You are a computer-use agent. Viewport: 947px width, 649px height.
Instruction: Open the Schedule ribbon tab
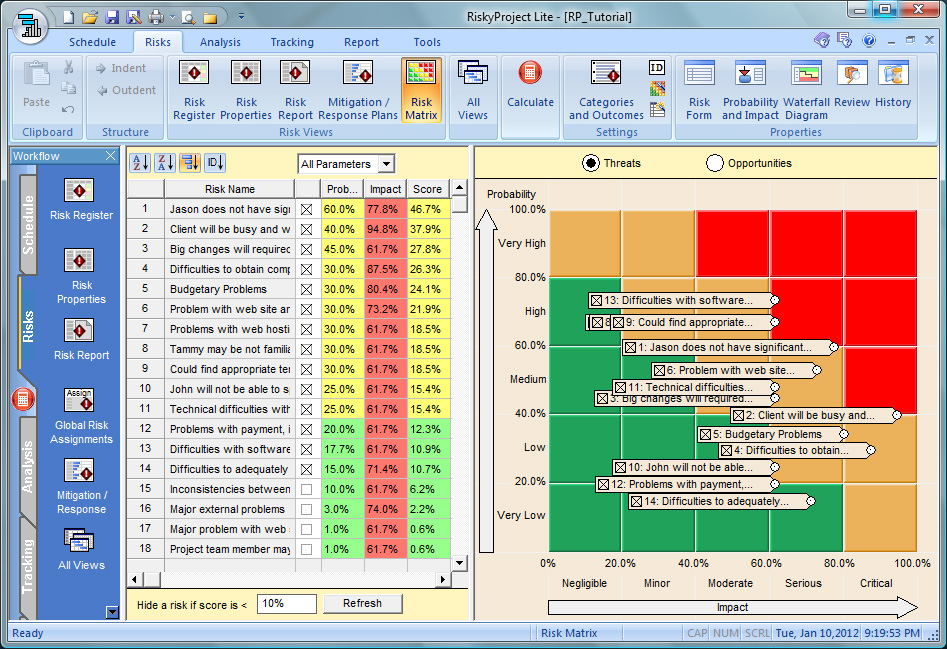92,42
